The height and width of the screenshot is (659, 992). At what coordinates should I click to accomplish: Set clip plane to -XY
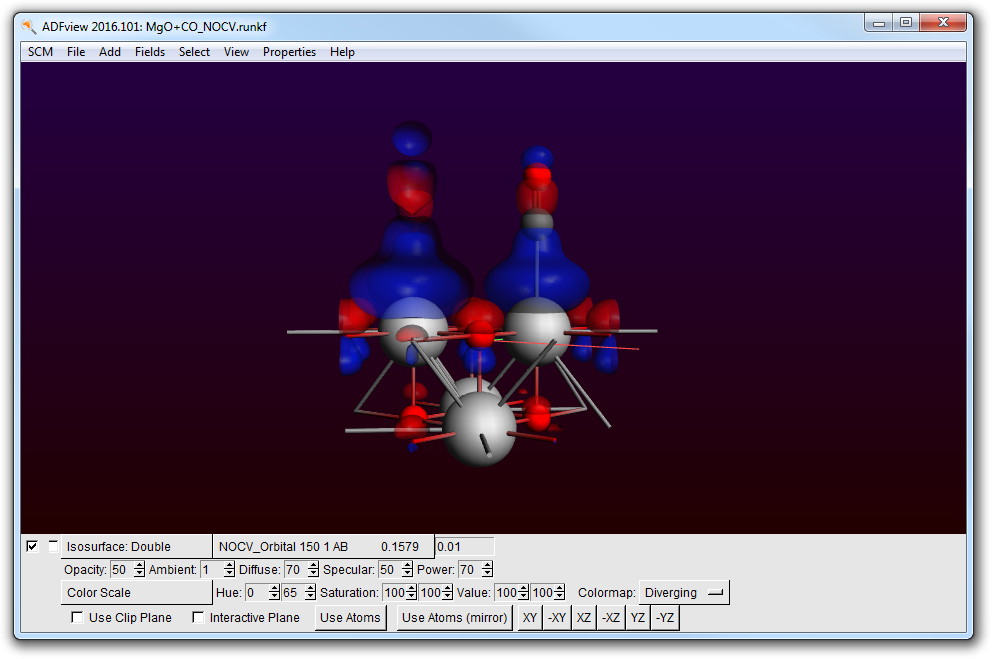coord(557,618)
